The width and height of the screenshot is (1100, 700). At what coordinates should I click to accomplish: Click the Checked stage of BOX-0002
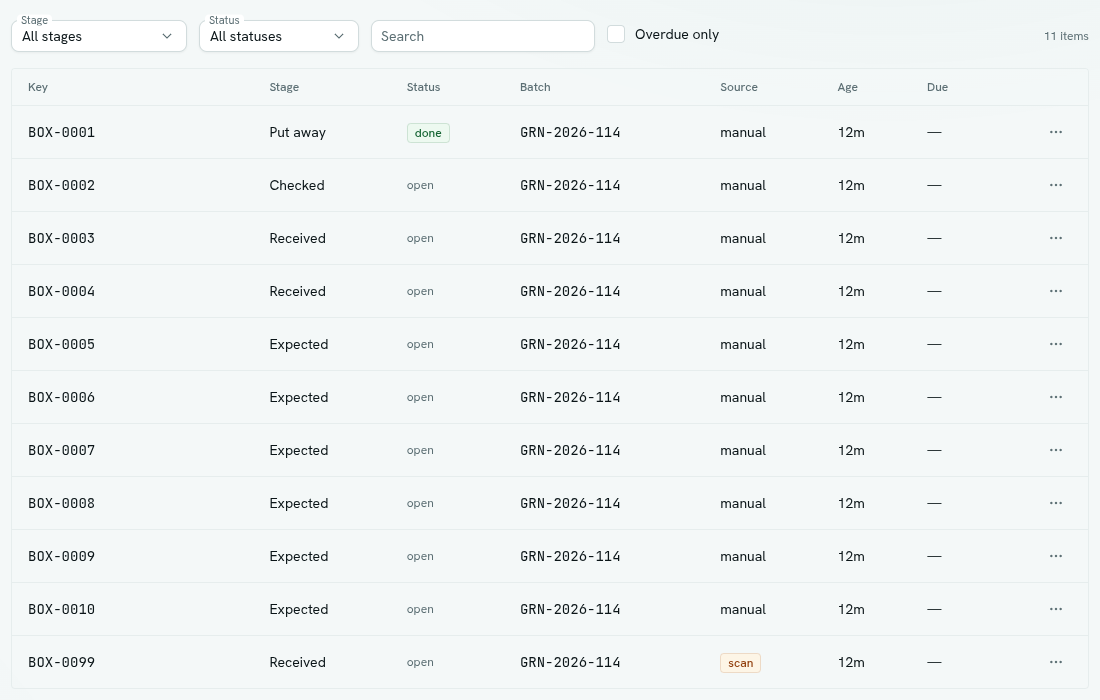pos(297,185)
